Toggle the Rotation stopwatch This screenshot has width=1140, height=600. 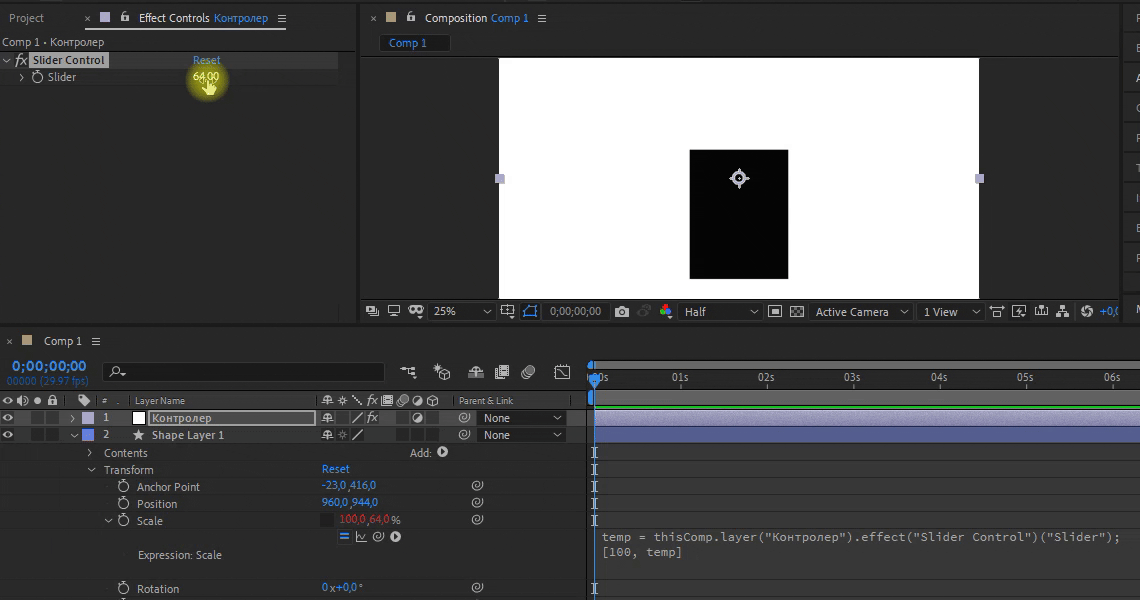tap(124, 588)
